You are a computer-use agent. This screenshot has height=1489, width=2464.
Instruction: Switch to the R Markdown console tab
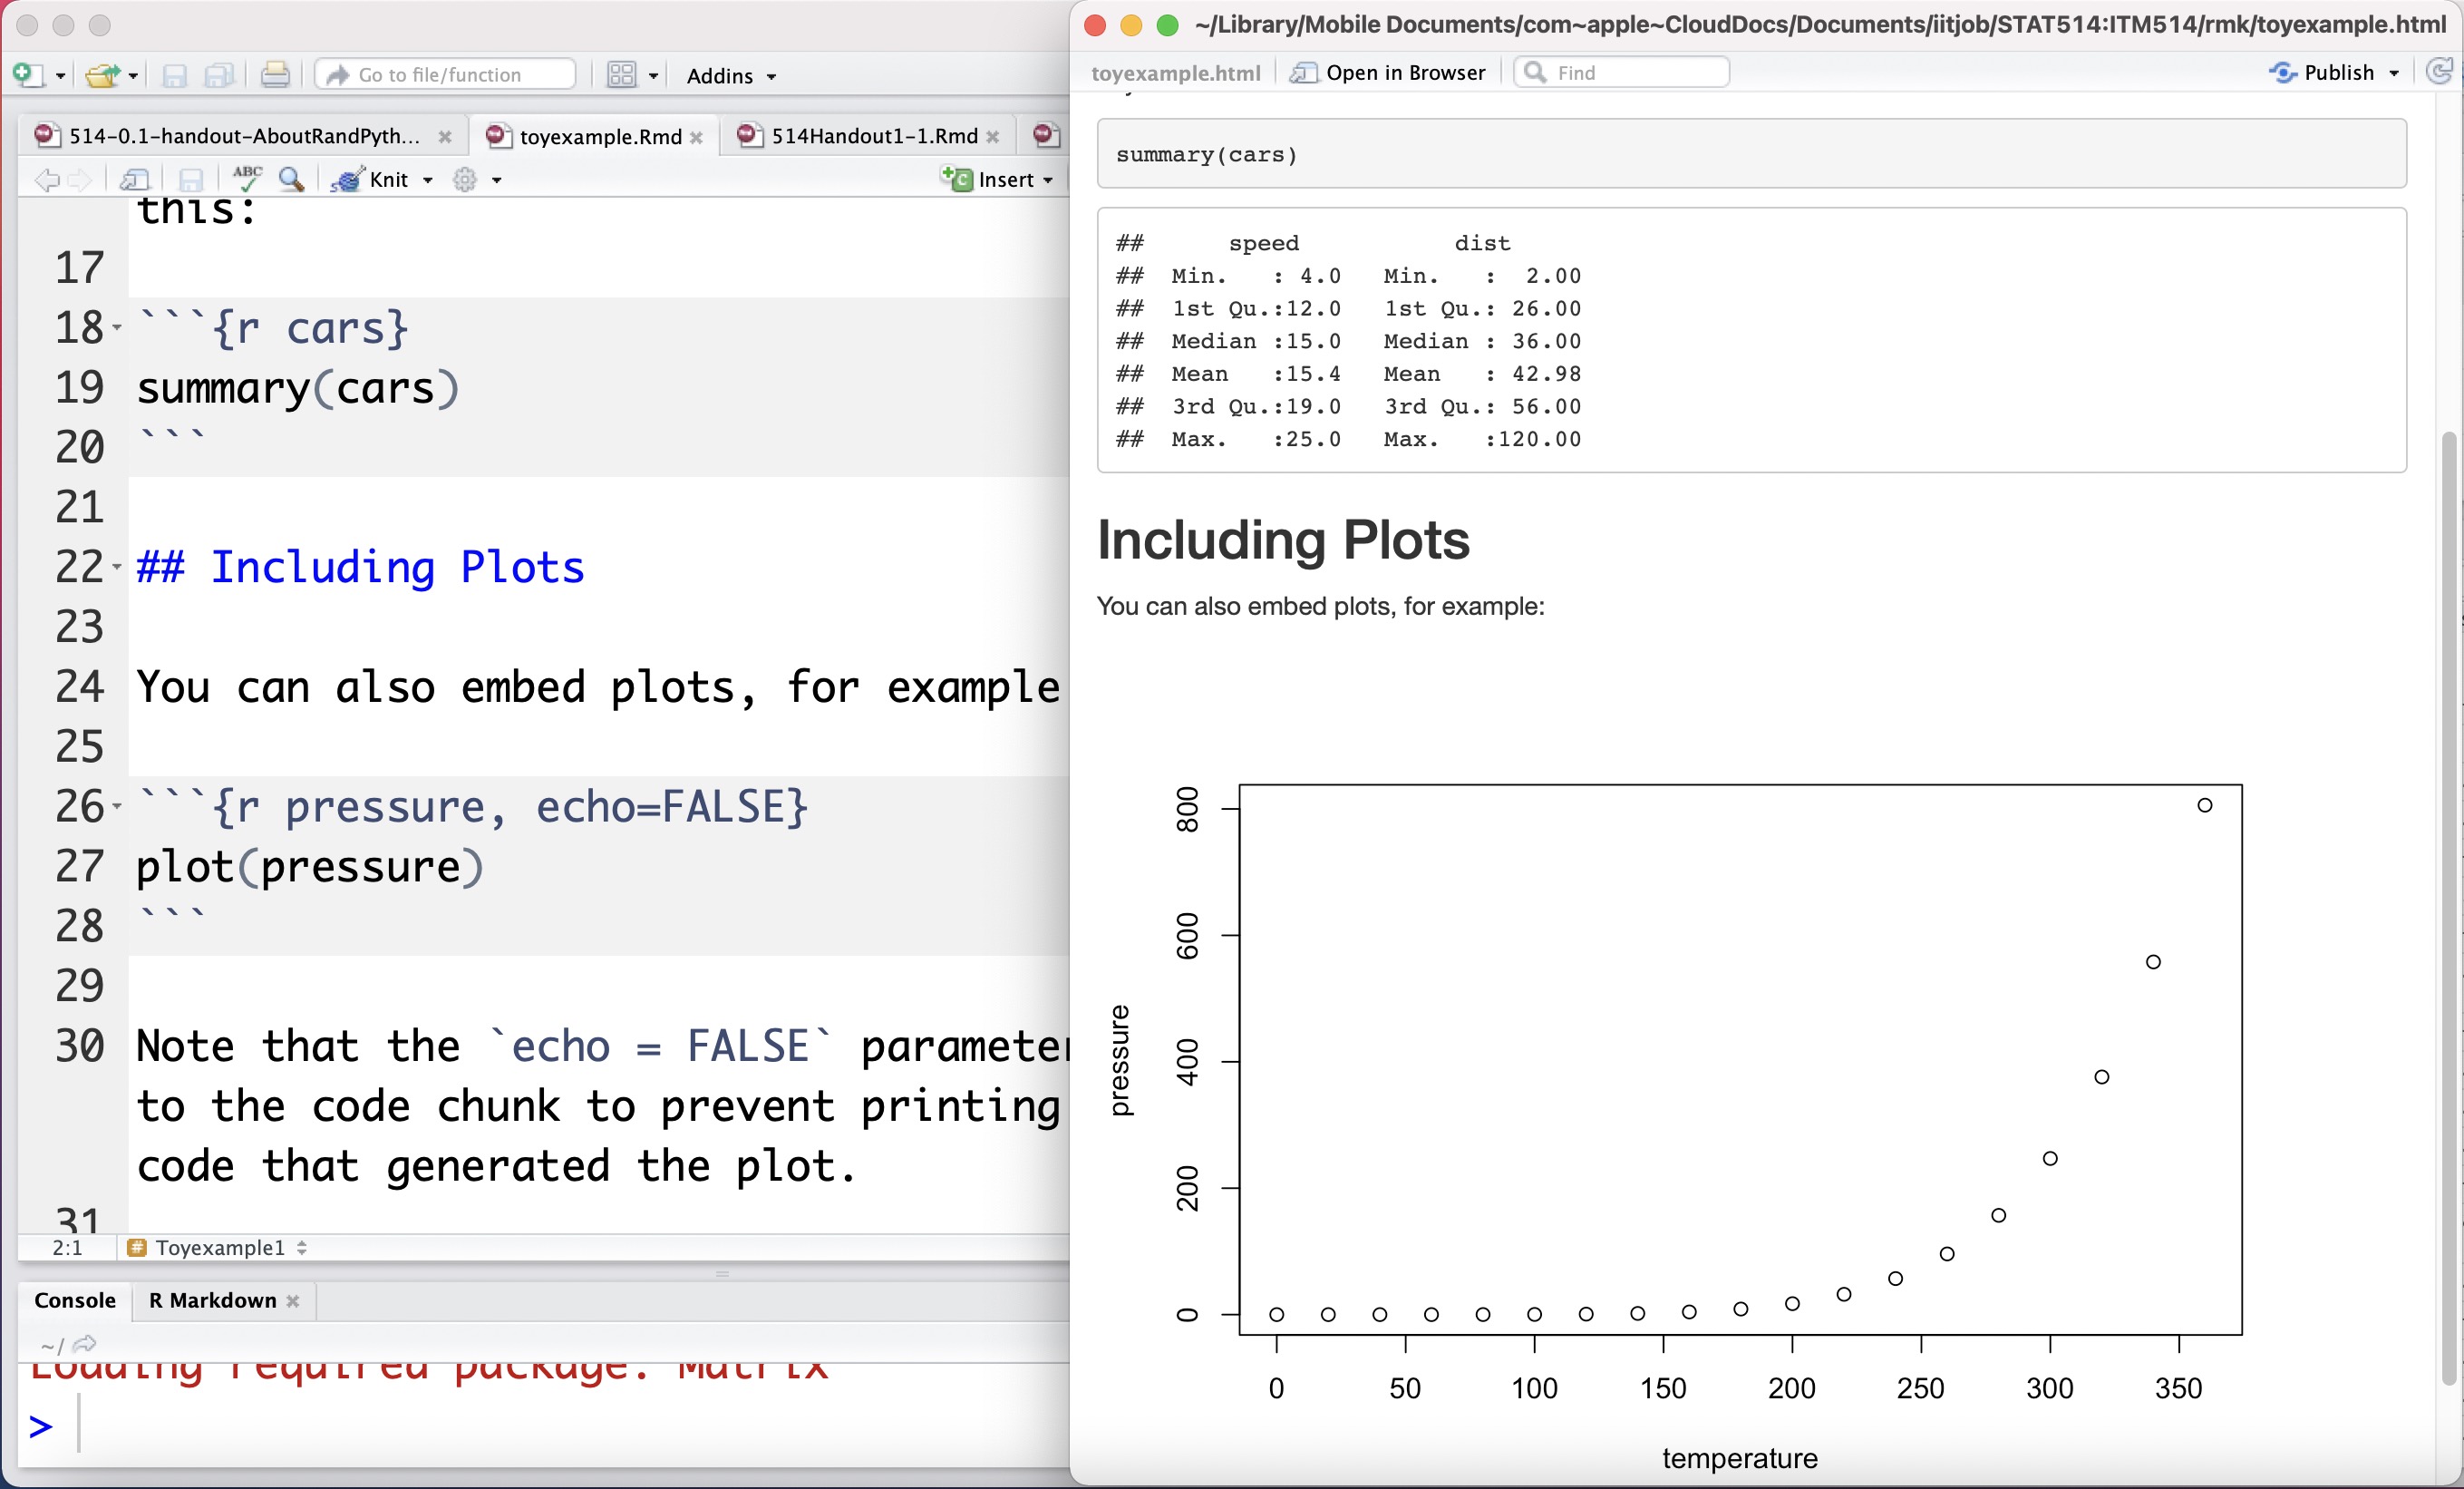212,1300
